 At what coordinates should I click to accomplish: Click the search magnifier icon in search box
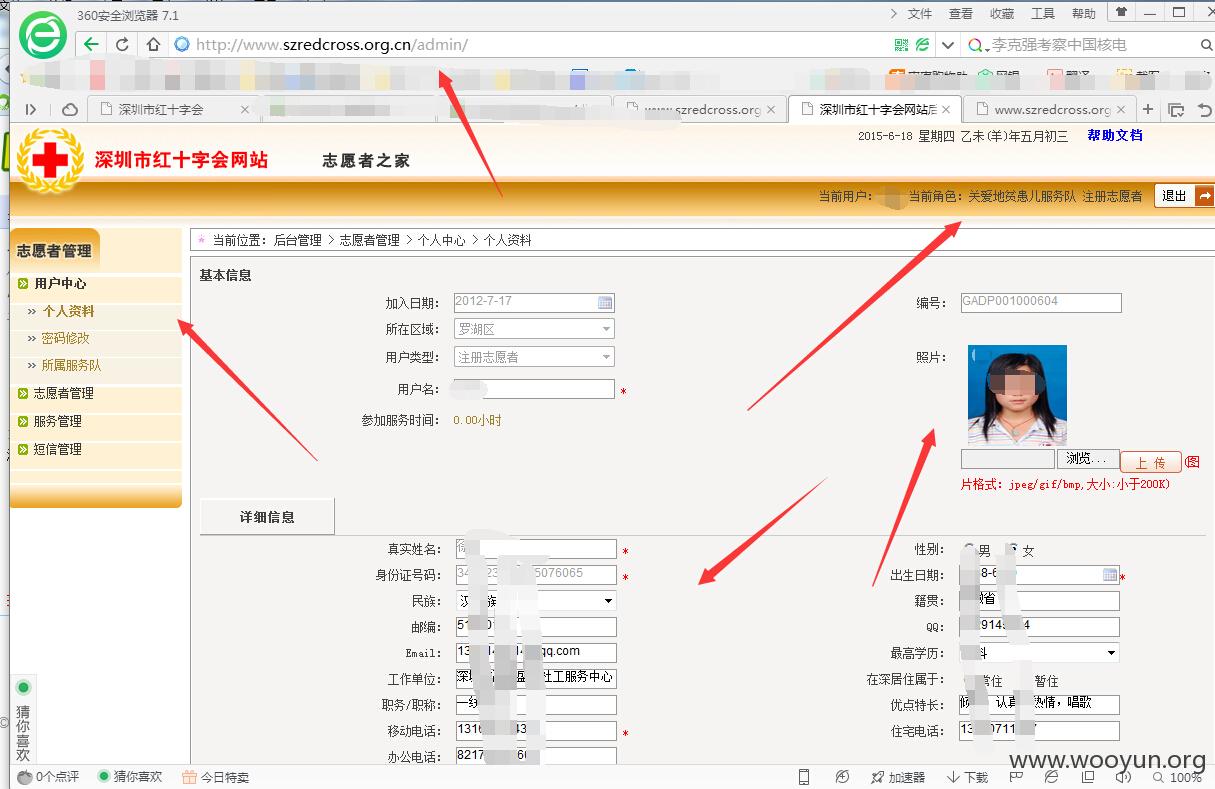[1205, 45]
